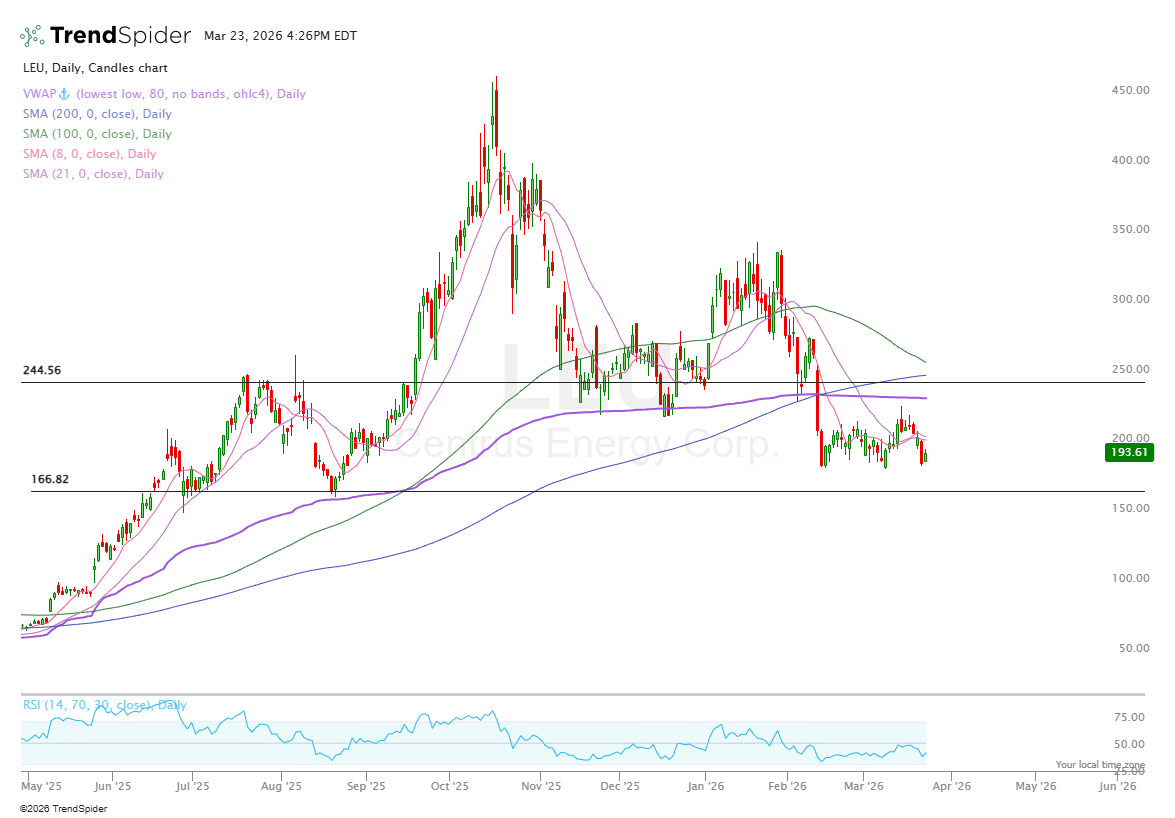The width and height of the screenshot is (1175, 818).
Task: Click the Sep '25 date axis label
Action: pos(366,786)
